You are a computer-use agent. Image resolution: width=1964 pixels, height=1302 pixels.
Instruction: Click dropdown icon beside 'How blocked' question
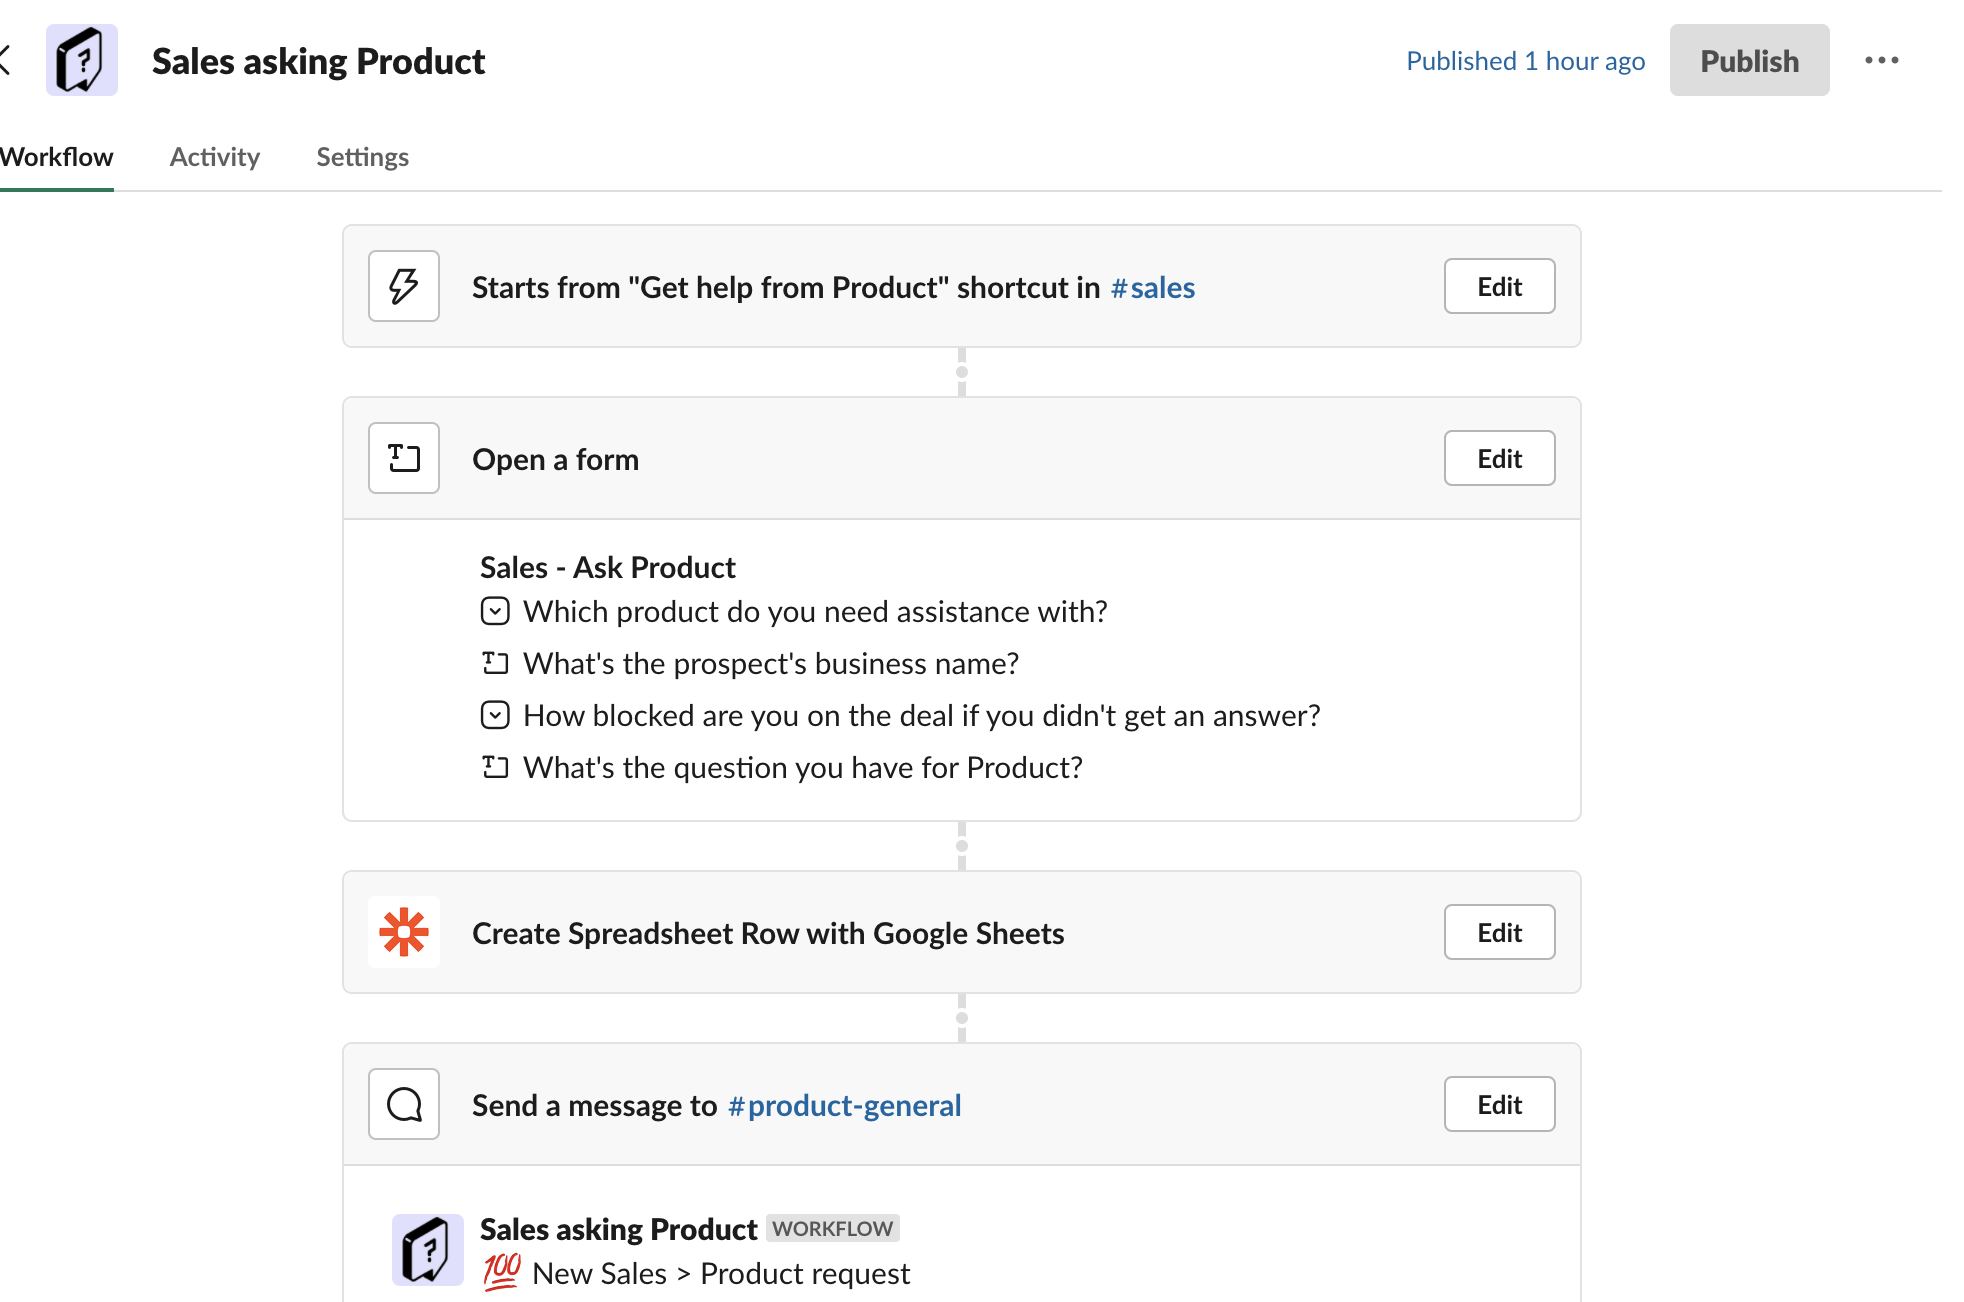(x=495, y=715)
